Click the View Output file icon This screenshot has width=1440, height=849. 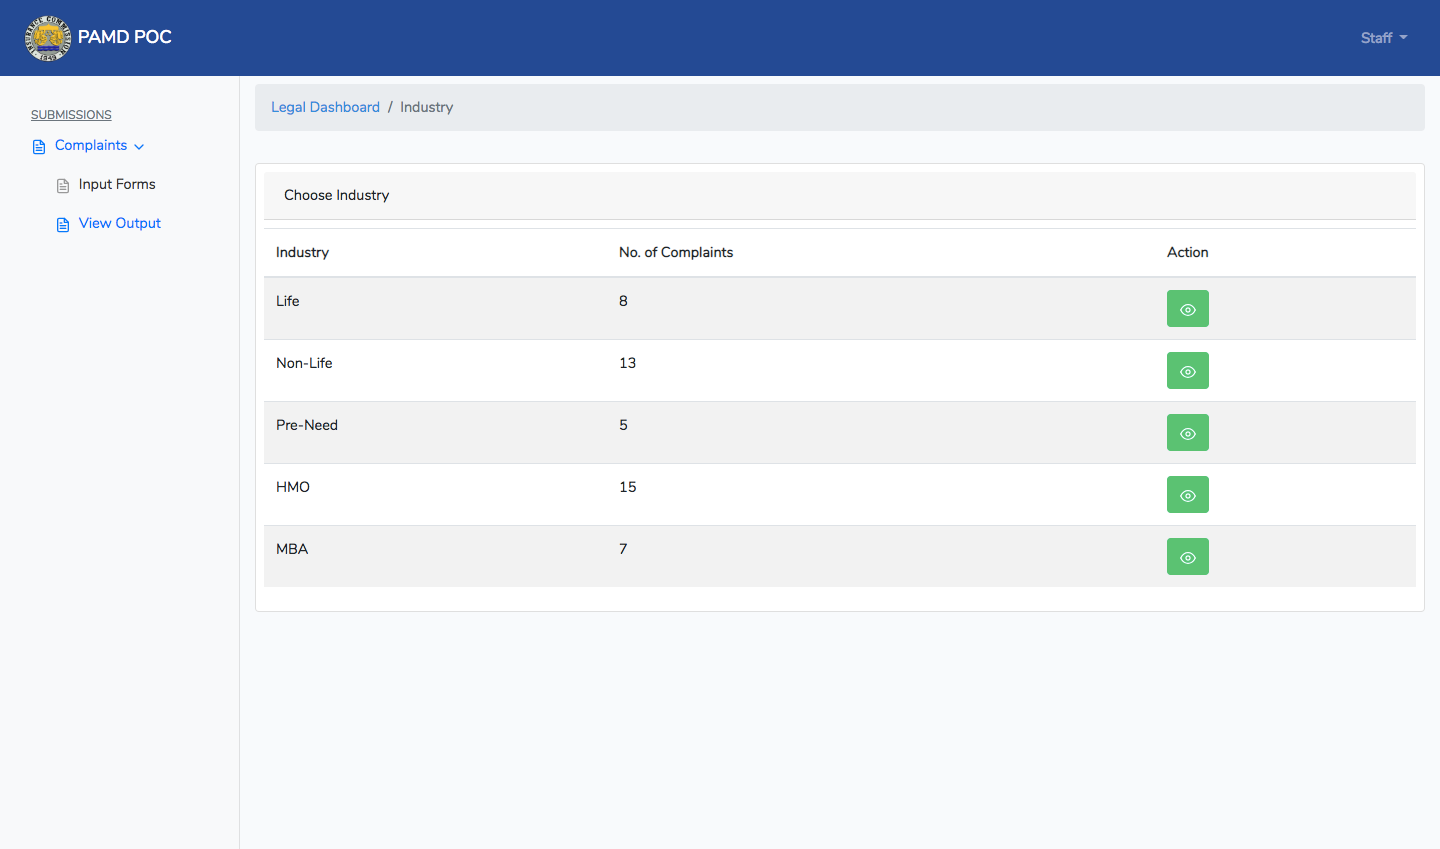63,225
